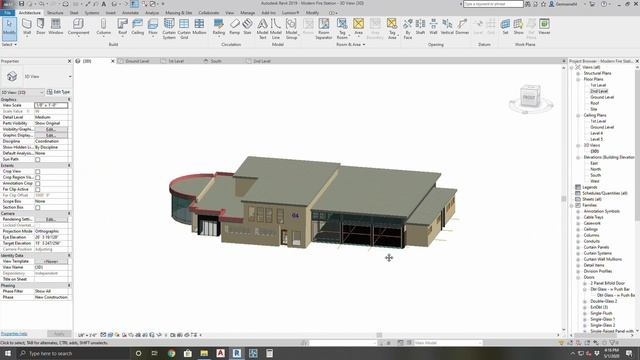Collapse the Doors family node
The height and width of the screenshot is (360, 640).
point(578,277)
